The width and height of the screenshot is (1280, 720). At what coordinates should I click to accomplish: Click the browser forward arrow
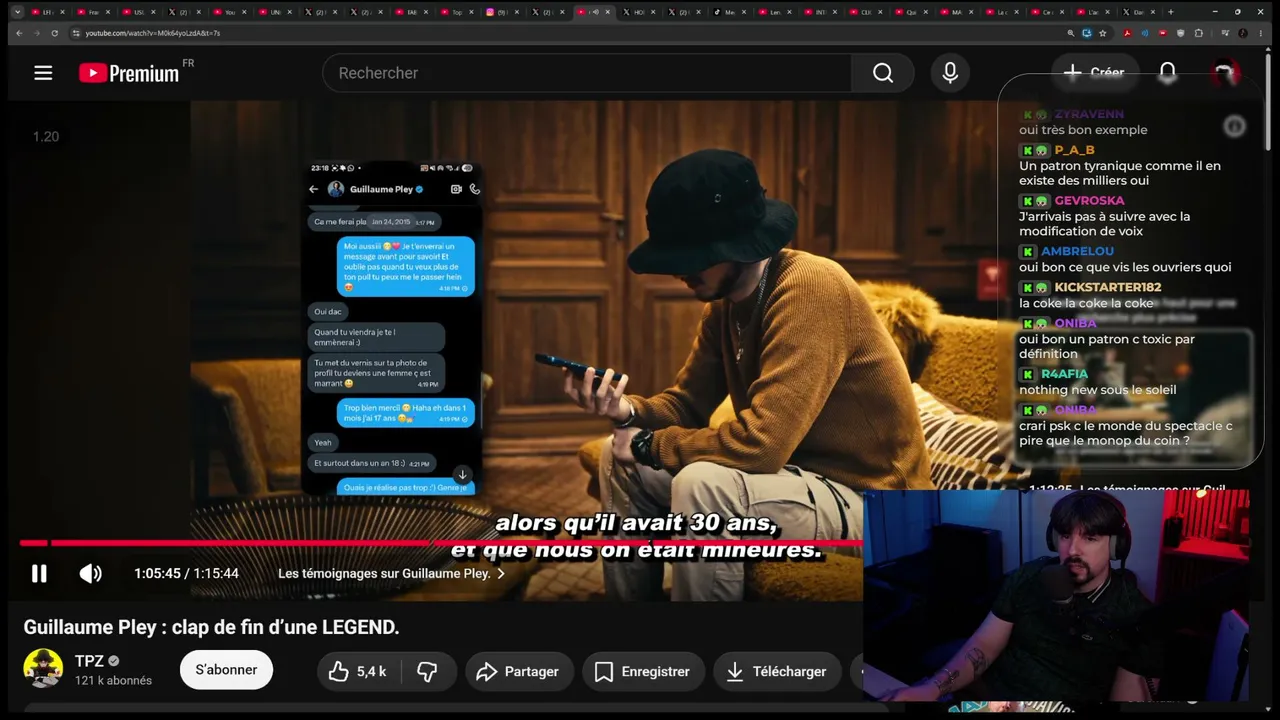(x=37, y=33)
